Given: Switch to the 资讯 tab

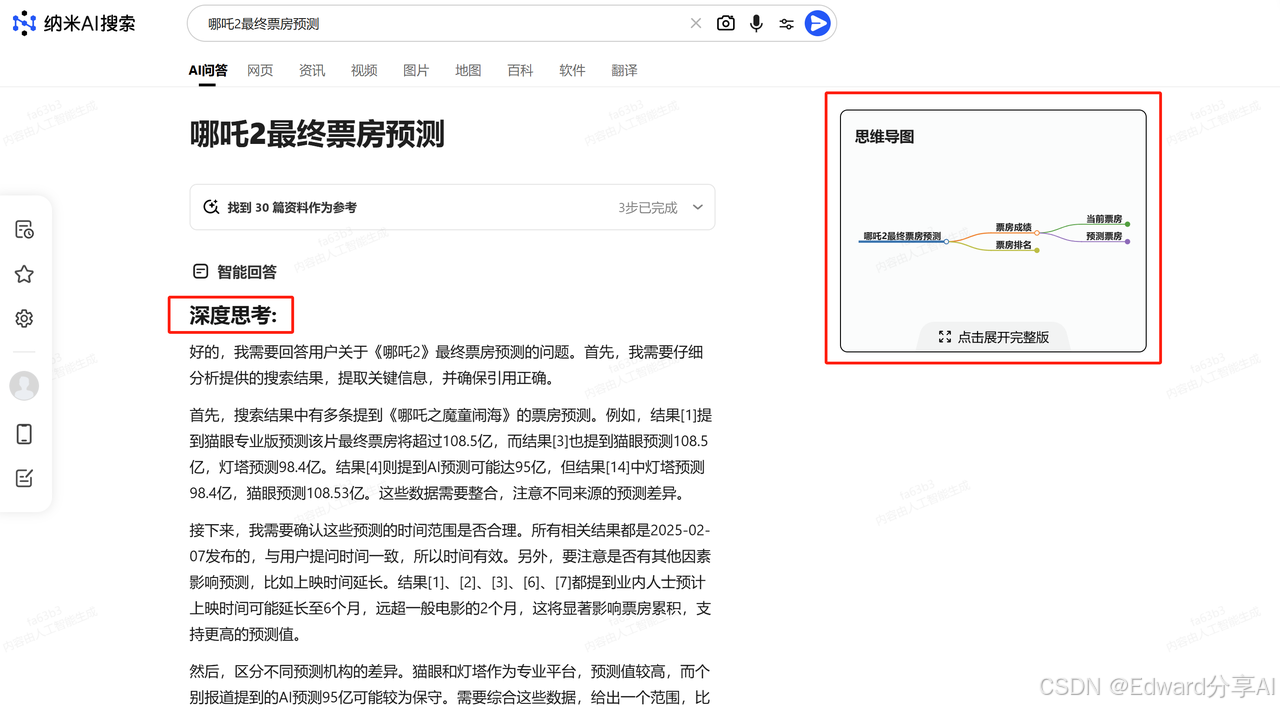Looking at the screenshot, I should point(312,70).
